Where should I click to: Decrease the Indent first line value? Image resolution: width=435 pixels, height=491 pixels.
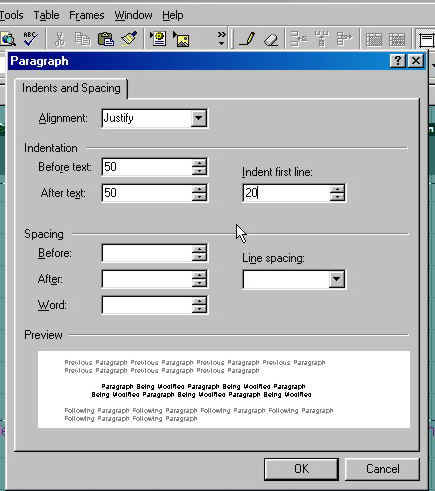coord(337,197)
